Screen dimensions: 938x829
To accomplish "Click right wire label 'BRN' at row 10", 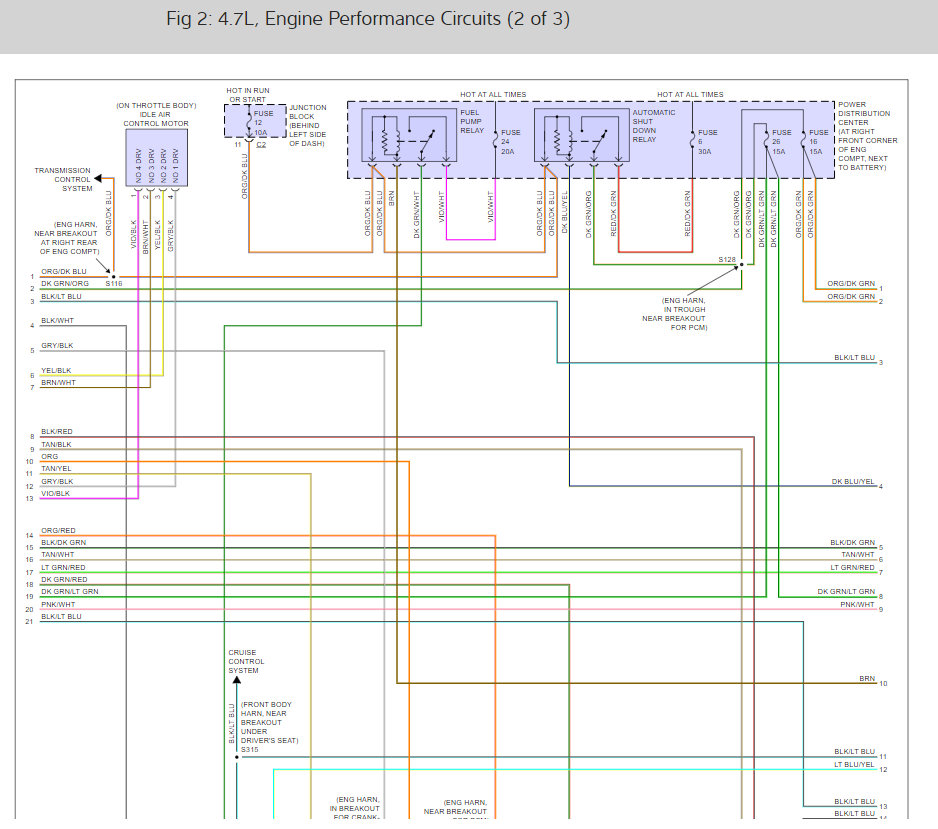I will click(867, 679).
